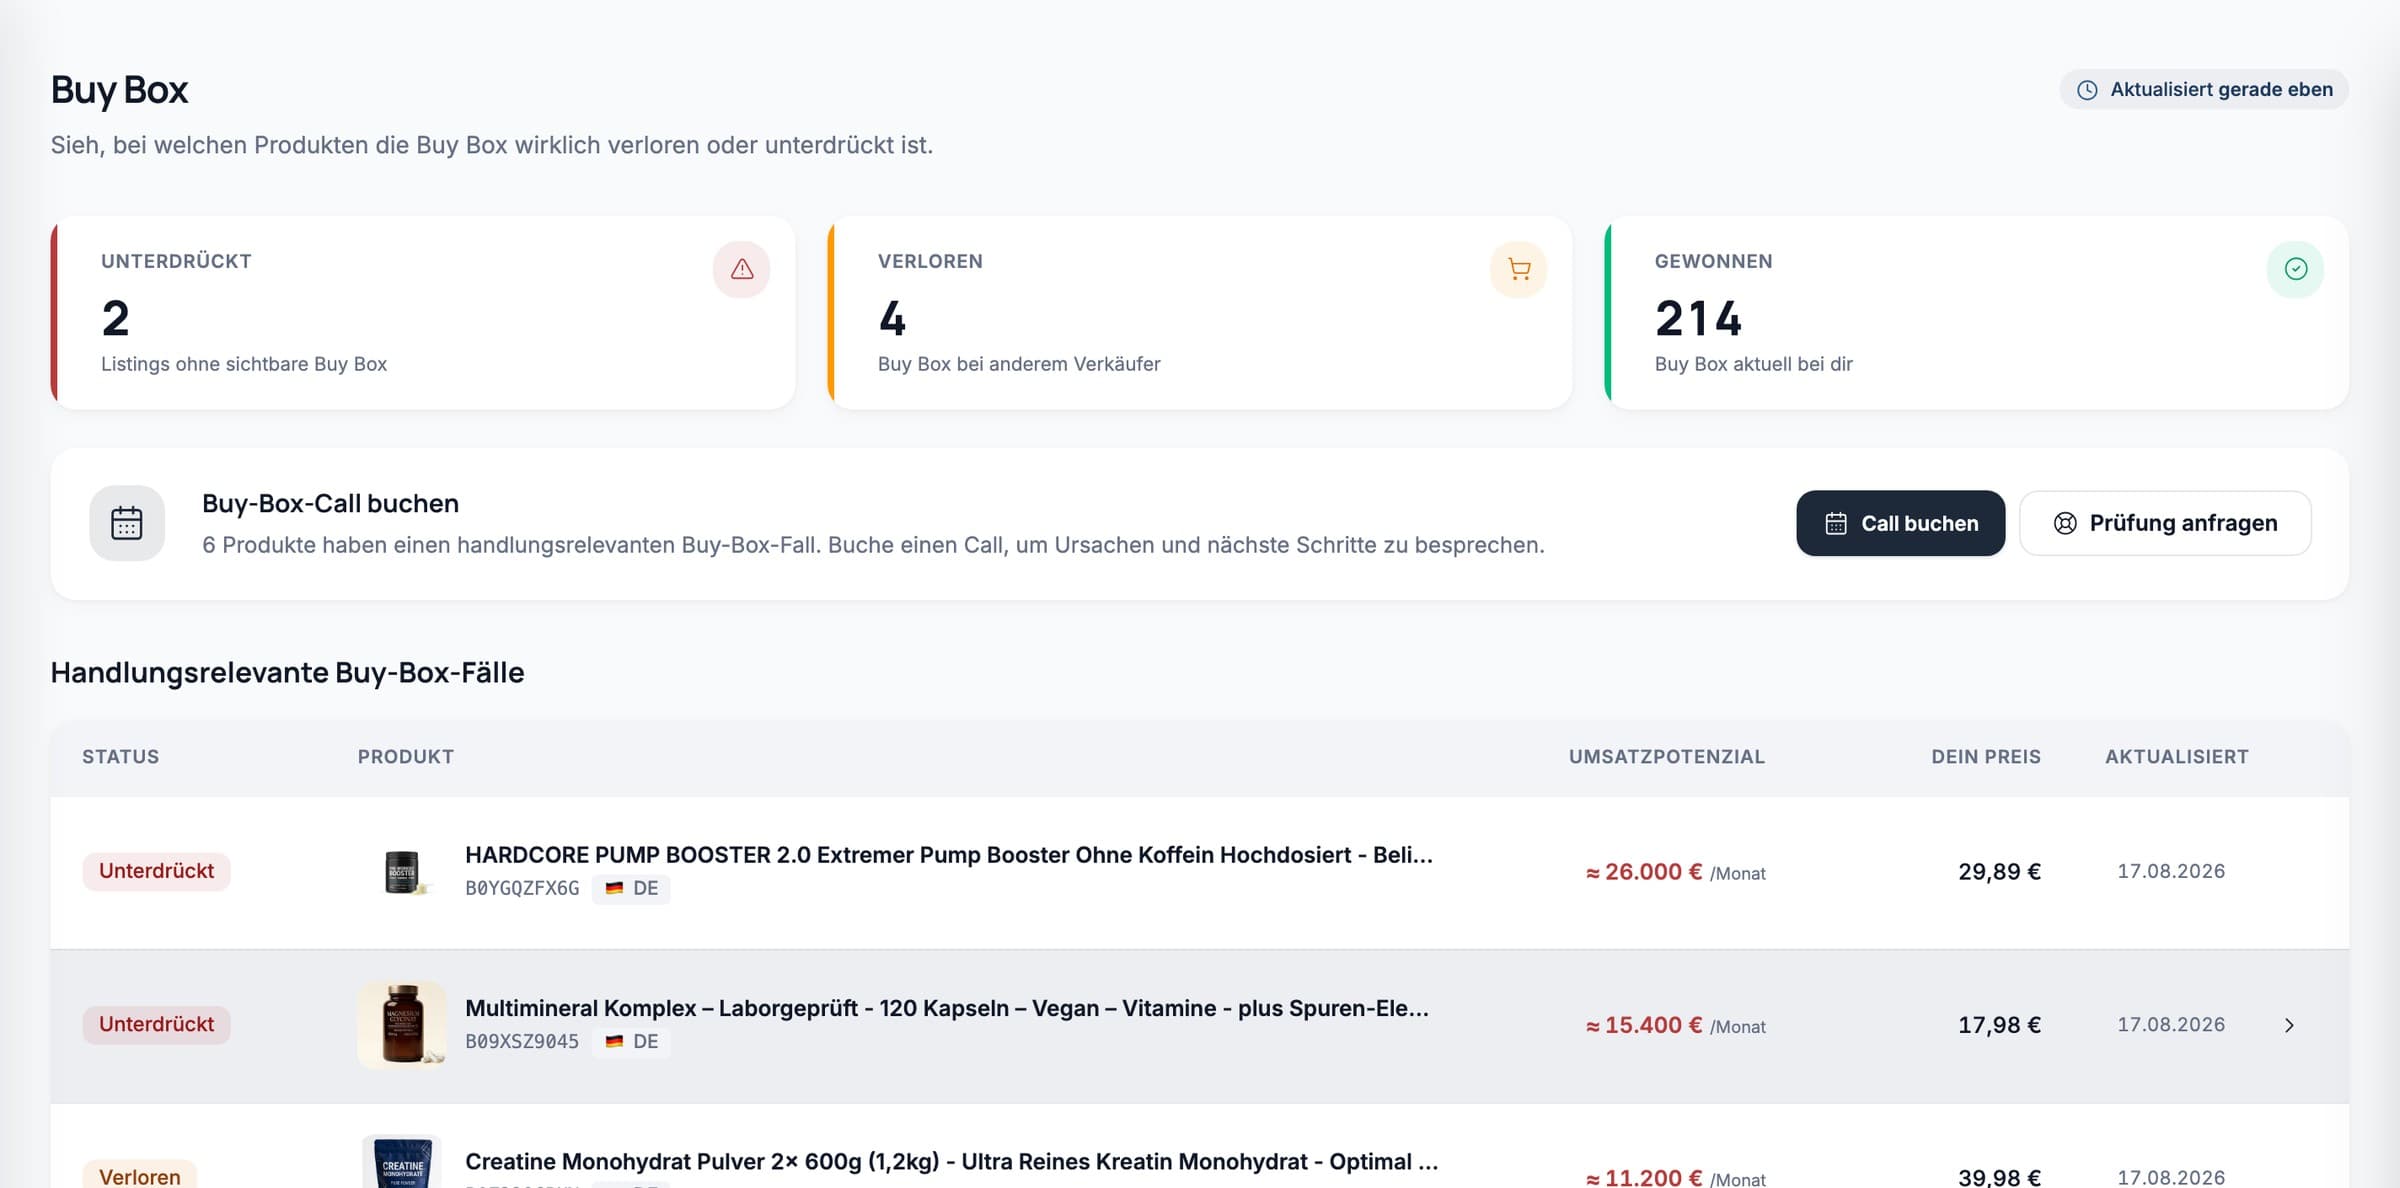Click the 17.08.2026 date in the HARDCORE PUMP BOOSTER row
This screenshot has width=2400, height=1188.
(2171, 871)
